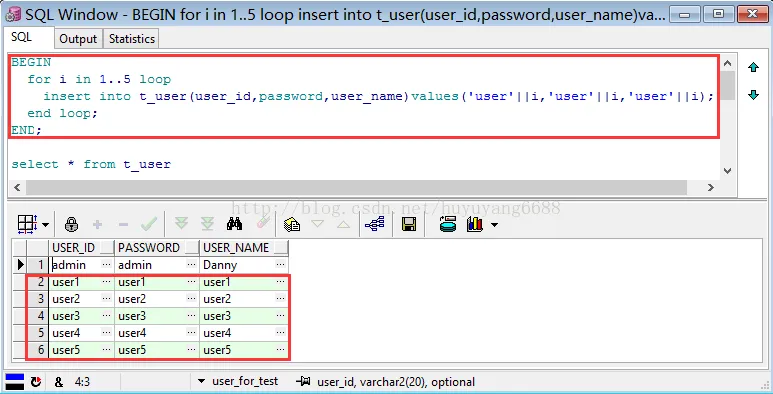Click the ellipsis button in row 4 USER_ID cell
Screen dimensions: 773x394
click(106, 316)
